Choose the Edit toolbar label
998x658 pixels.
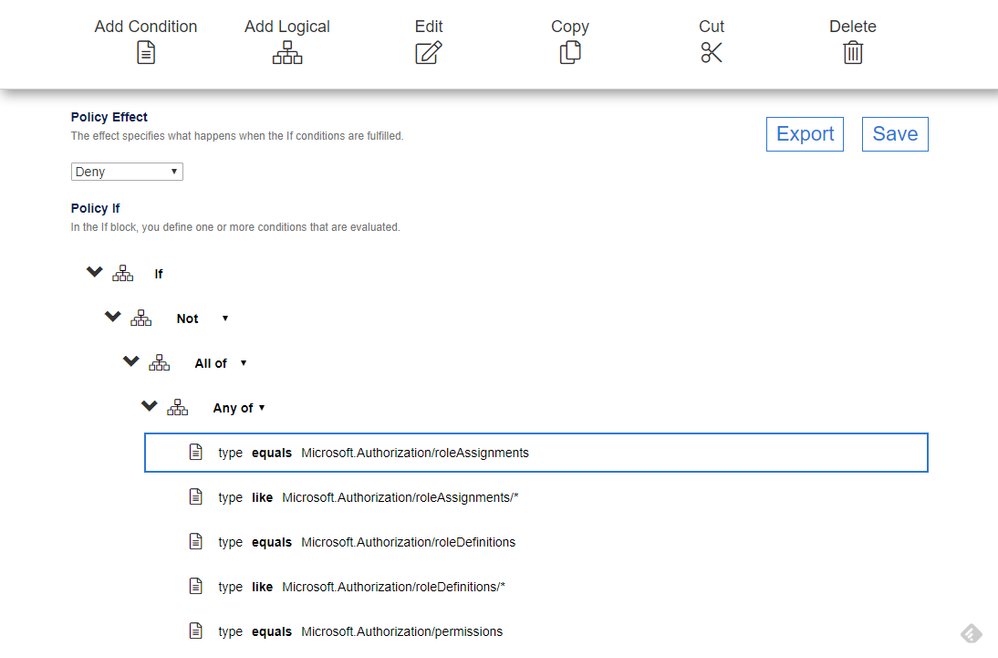[x=428, y=26]
